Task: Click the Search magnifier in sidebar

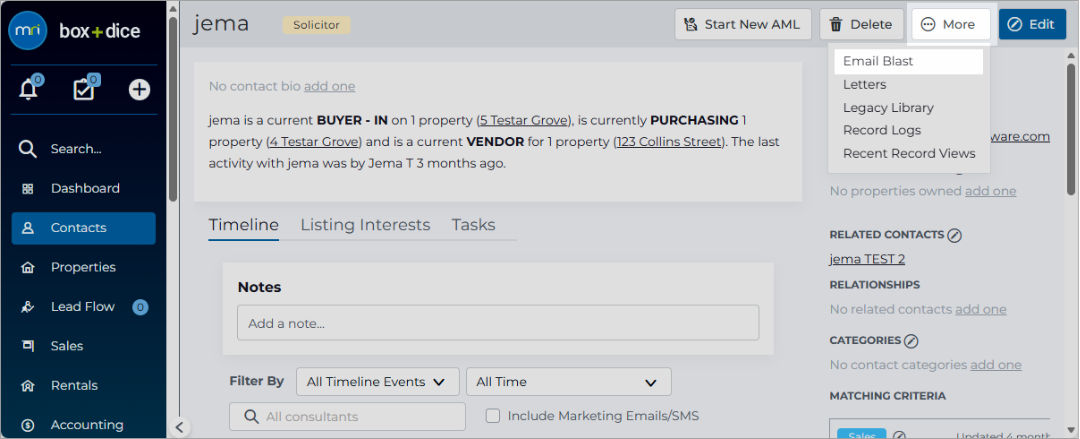Action: [x=28, y=149]
